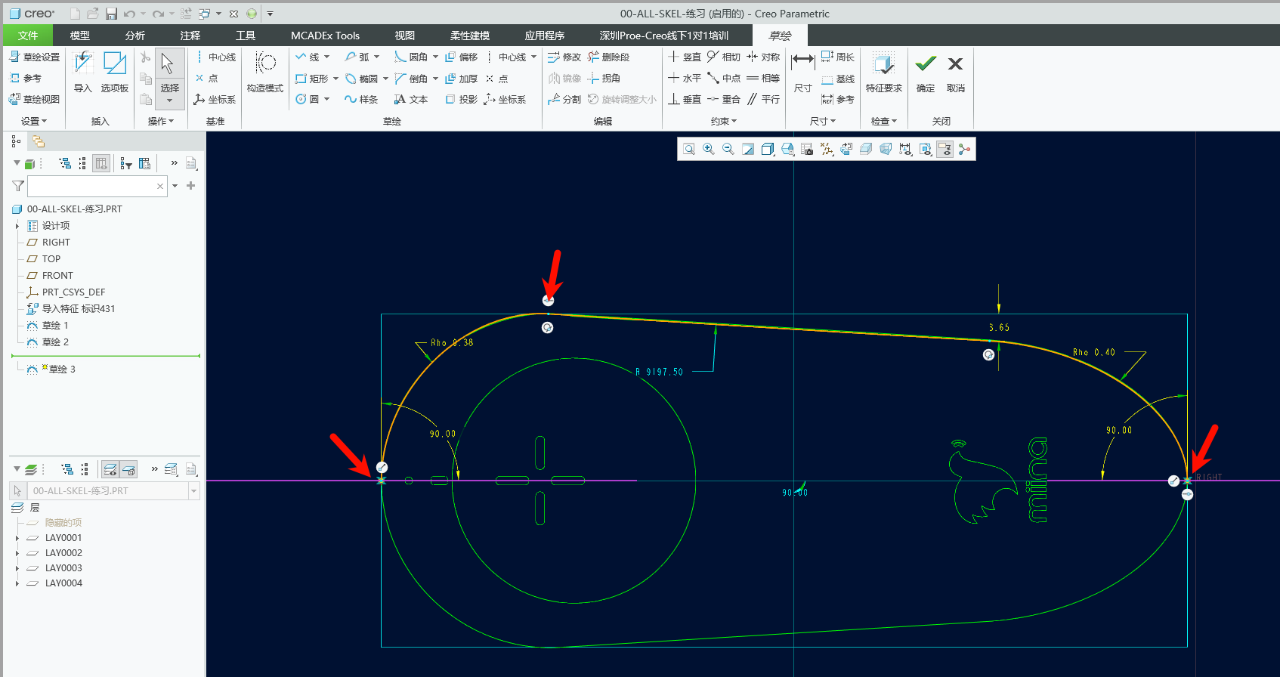Screen dimensions: 1280x677
Task: Open the 矩形 rectangle dropdown arrow
Action: point(335,78)
